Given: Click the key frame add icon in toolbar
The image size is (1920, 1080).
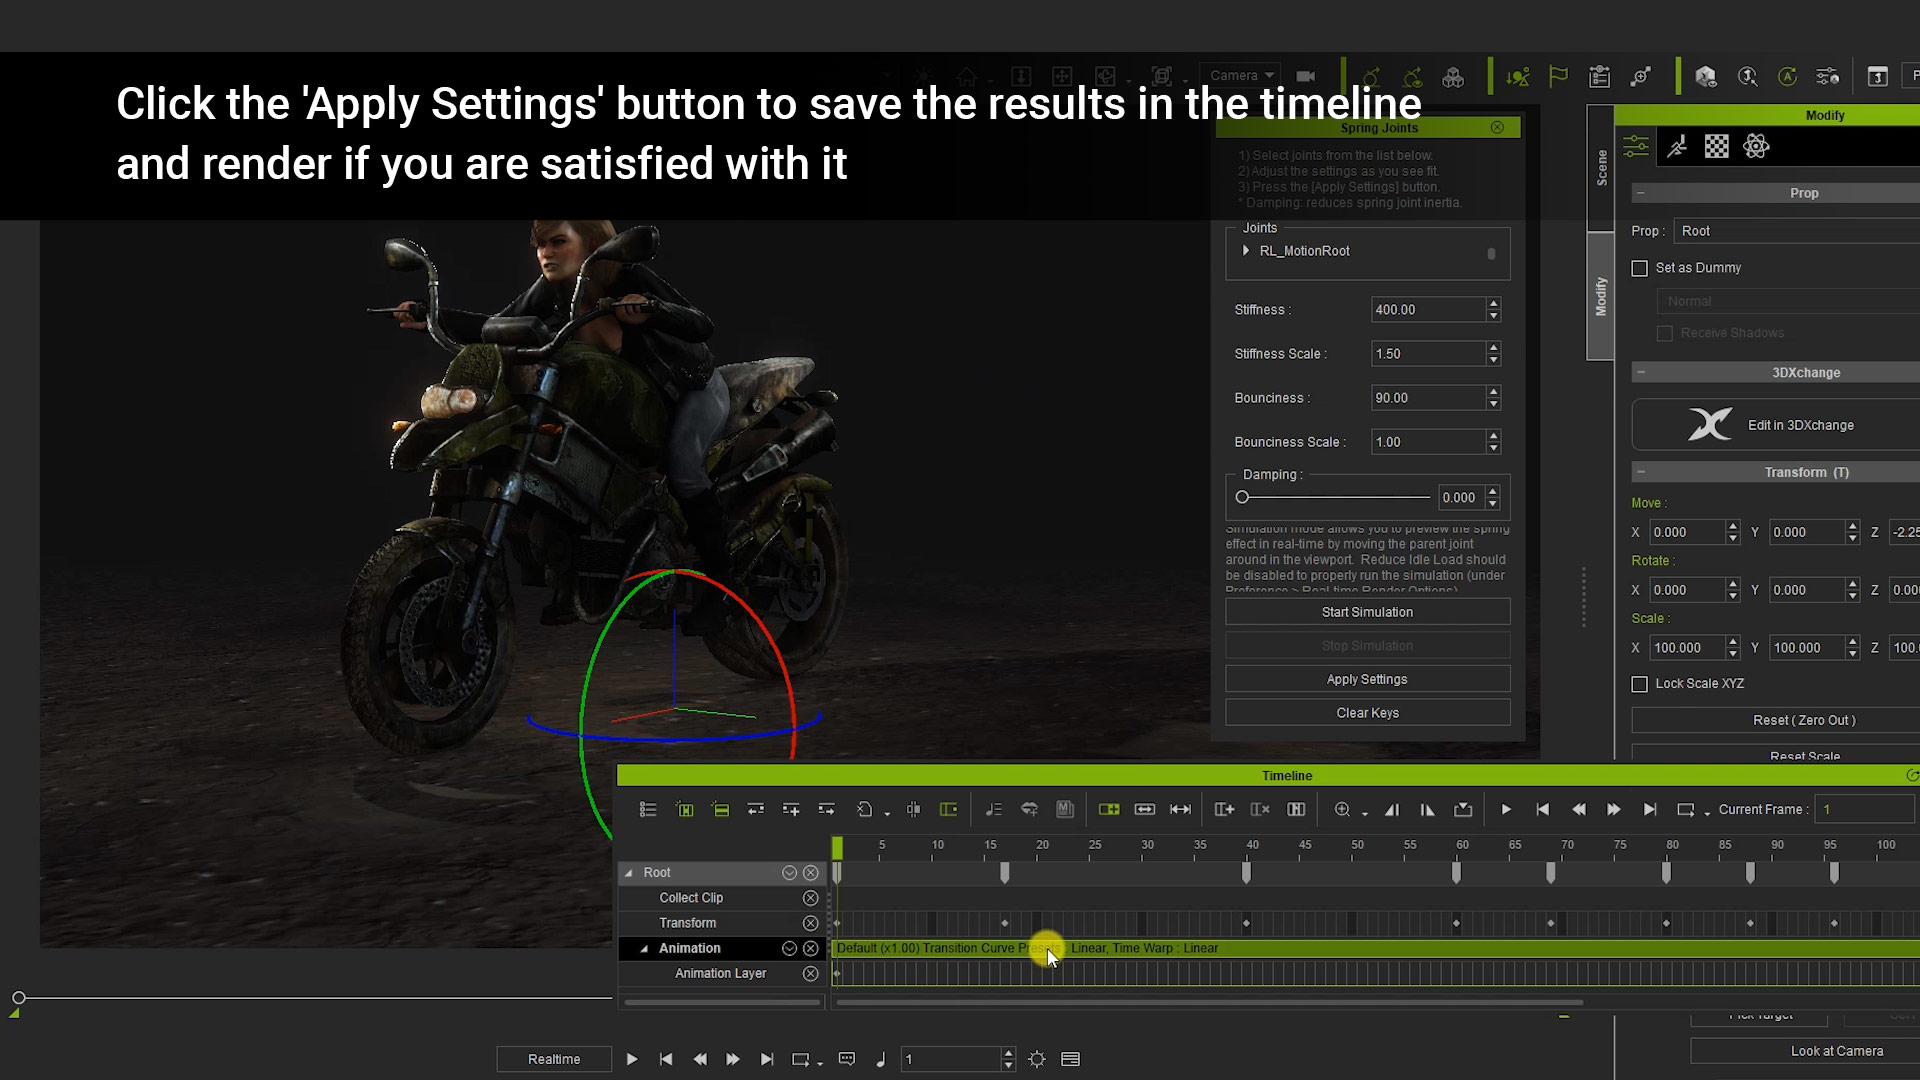Looking at the screenshot, I should pos(1225,808).
